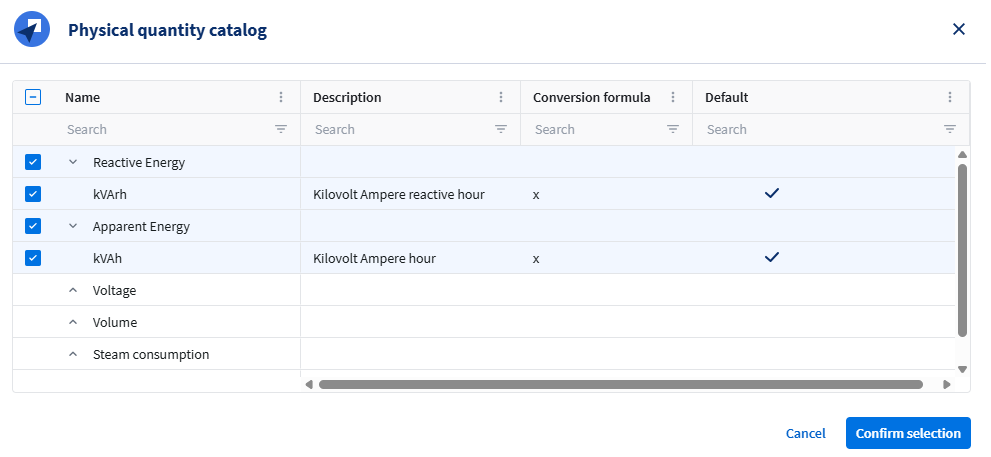991x457 pixels.
Task: Expand the Steam consumption group
Action: tap(73, 354)
